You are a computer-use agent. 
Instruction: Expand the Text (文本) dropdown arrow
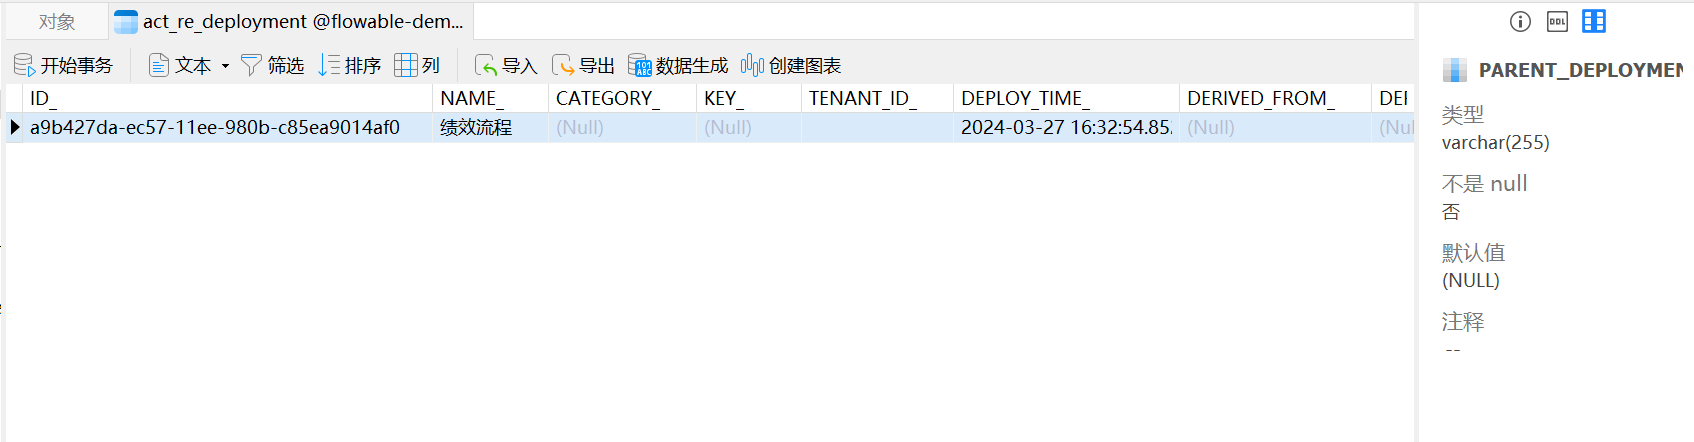pyautogui.click(x=225, y=66)
